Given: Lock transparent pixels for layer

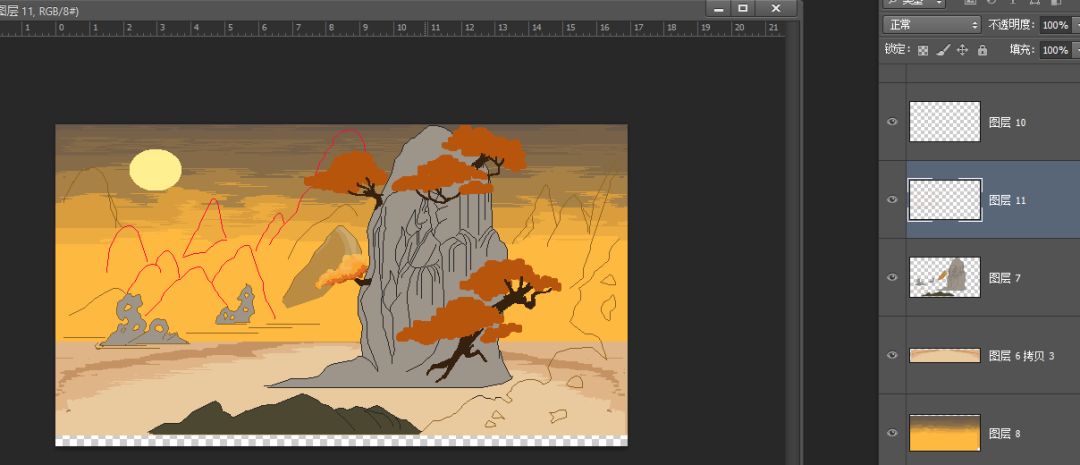Looking at the screenshot, I should pyautogui.click(x=923, y=50).
